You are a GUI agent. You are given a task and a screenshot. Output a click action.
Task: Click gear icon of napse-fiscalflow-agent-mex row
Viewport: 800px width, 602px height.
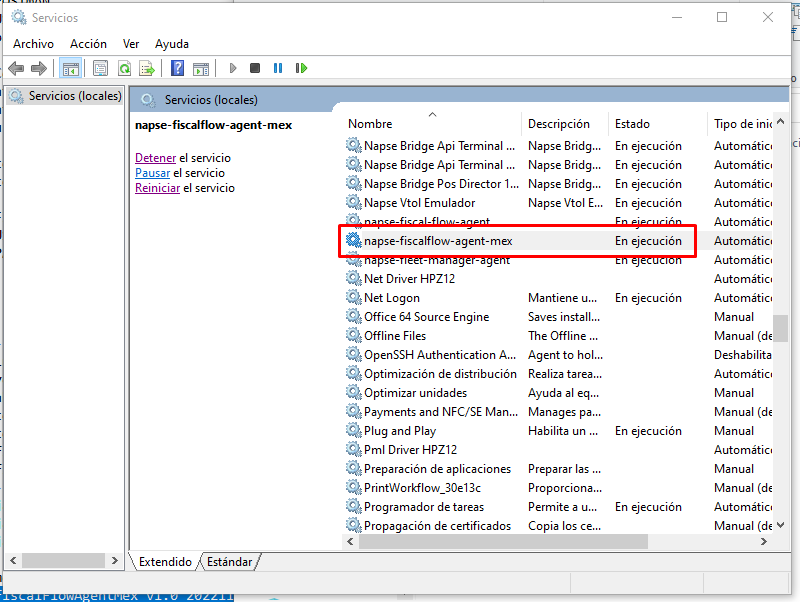tap(353, 240)
